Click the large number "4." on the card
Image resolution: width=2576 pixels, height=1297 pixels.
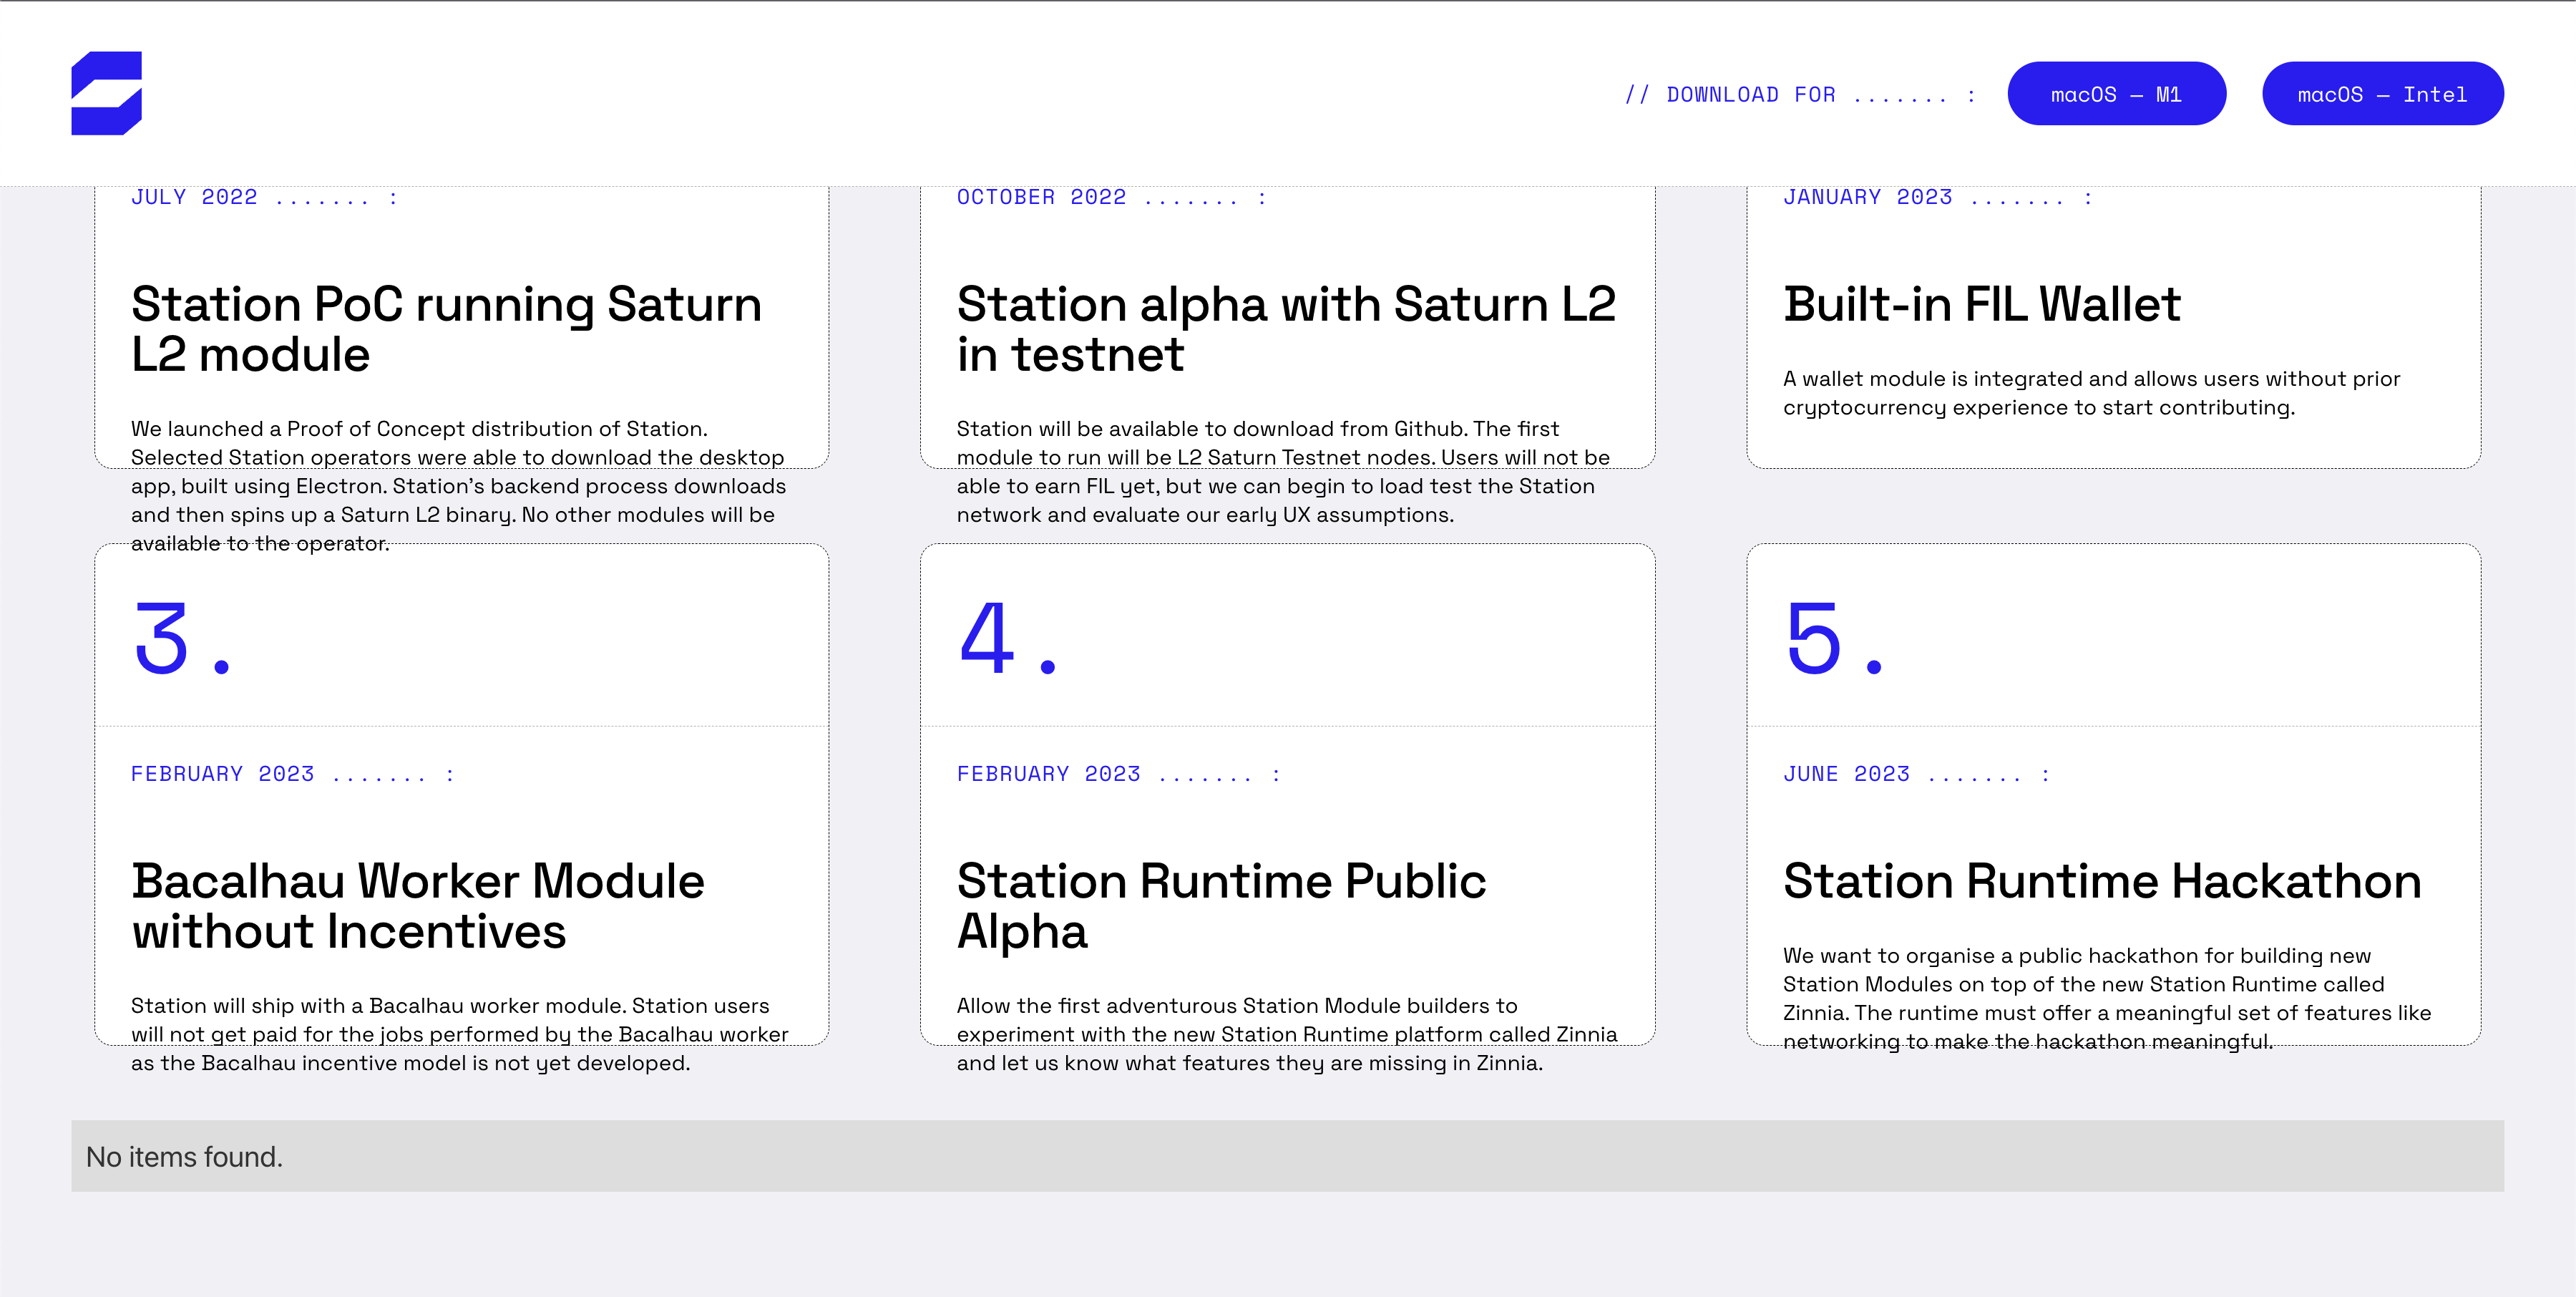pyautogui.click(x=1007, y=638)
